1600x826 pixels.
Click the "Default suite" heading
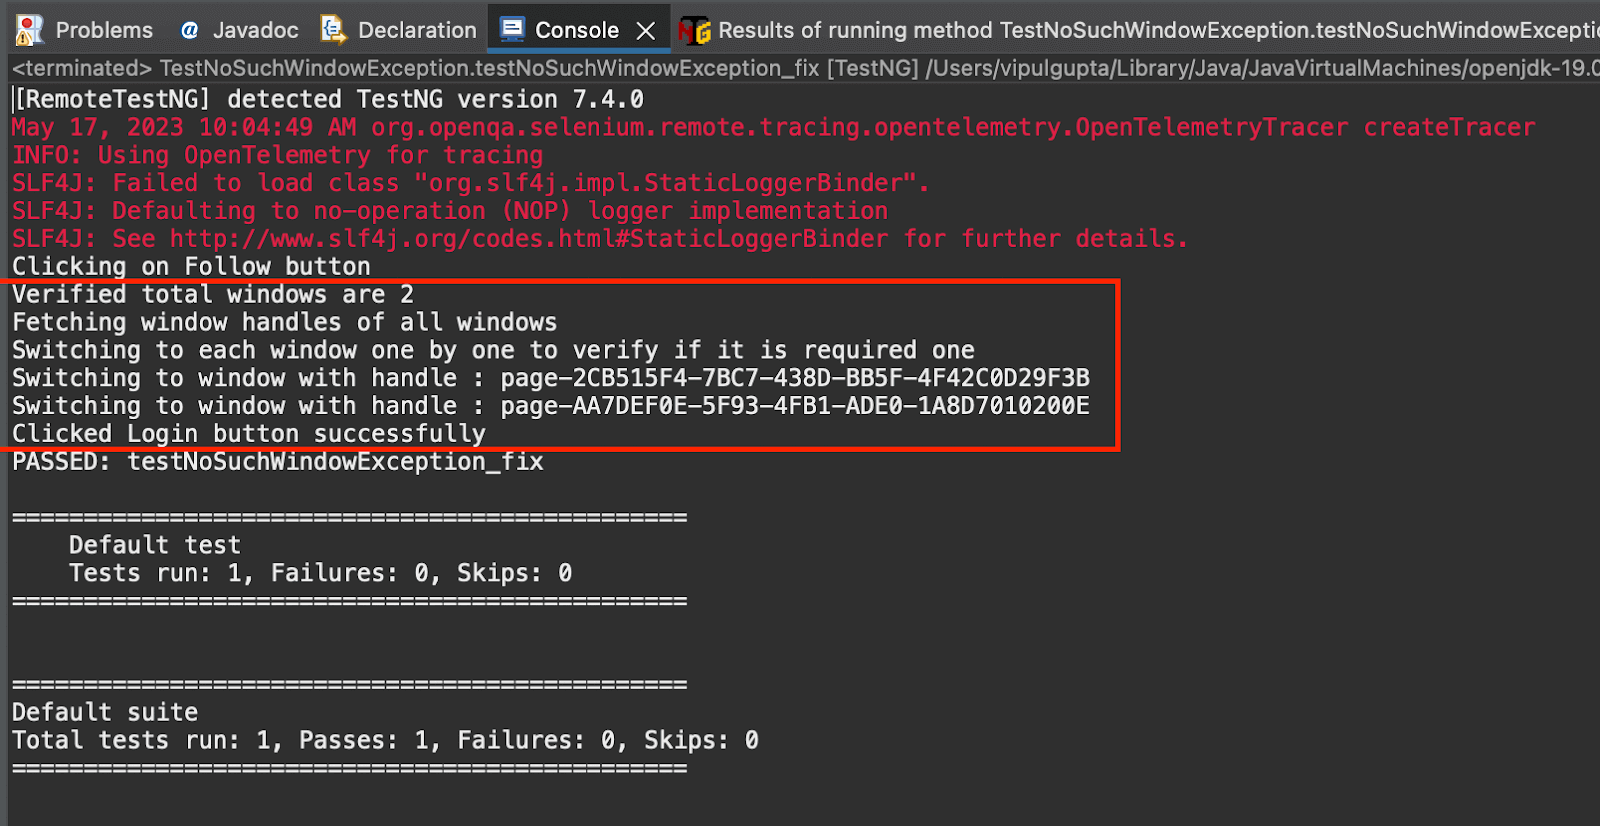tap(105, 712)
